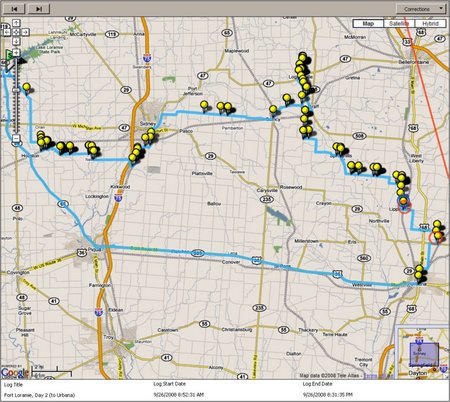Zoom in with the plus button
Viewport: 450px width, 402px height.
tap(16, 52)
